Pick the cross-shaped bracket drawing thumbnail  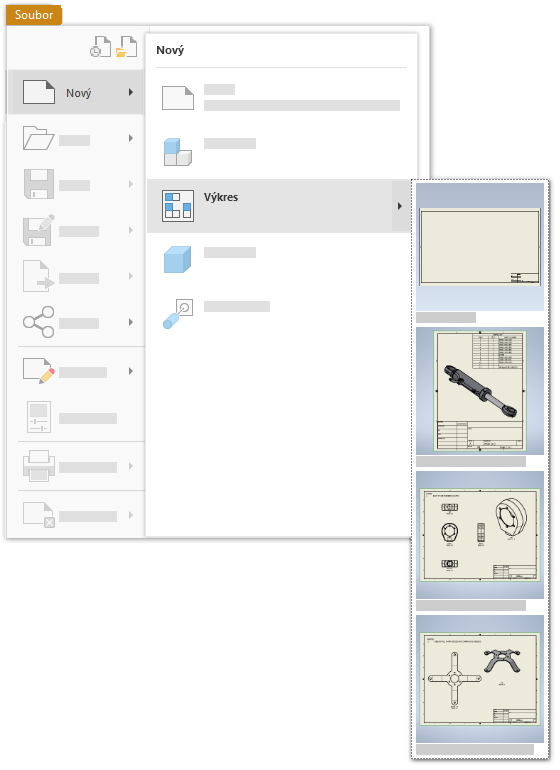pyautogui.click(x=480, y=679)
